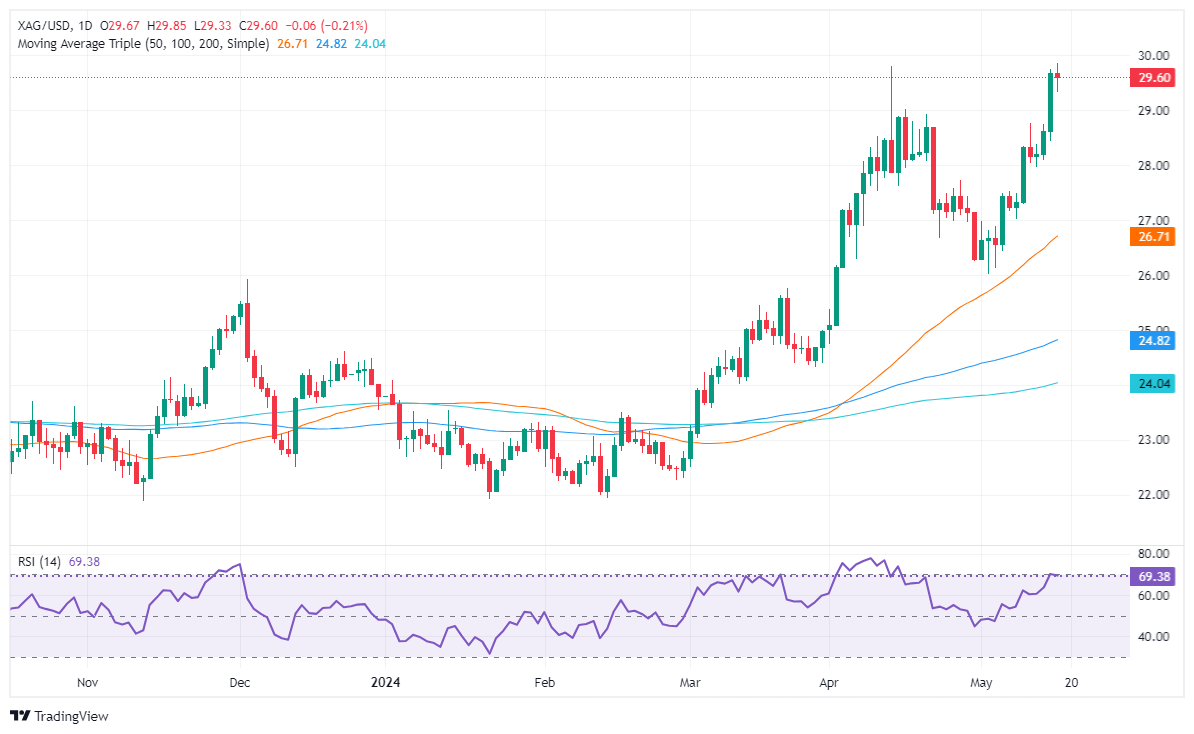Select the 1D interval in chart header
The height and width of the screenshot is (734, 1194).
coord(84,26)
